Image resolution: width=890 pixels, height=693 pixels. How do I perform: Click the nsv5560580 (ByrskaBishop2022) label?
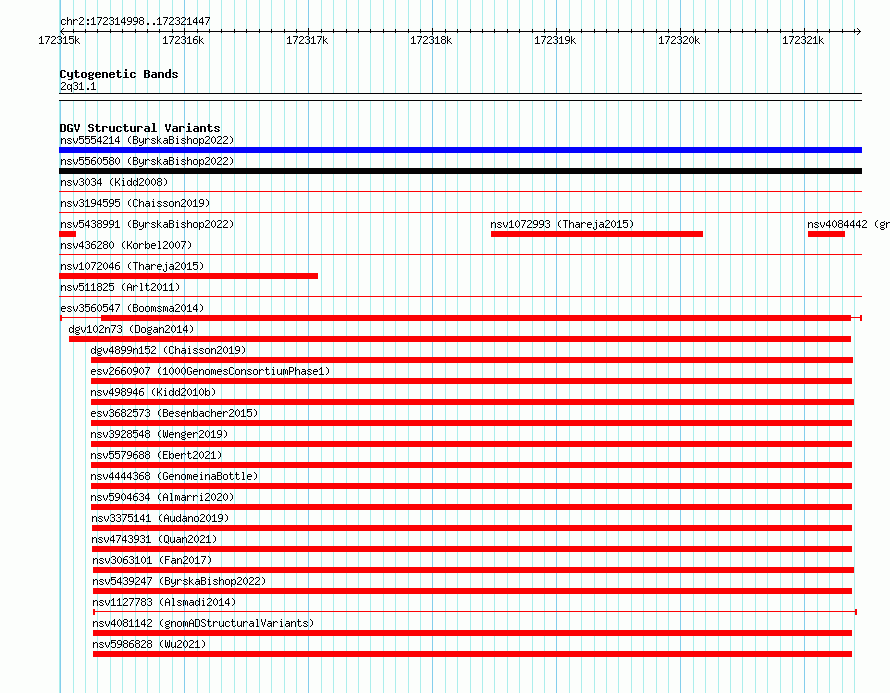coord(147,161)
